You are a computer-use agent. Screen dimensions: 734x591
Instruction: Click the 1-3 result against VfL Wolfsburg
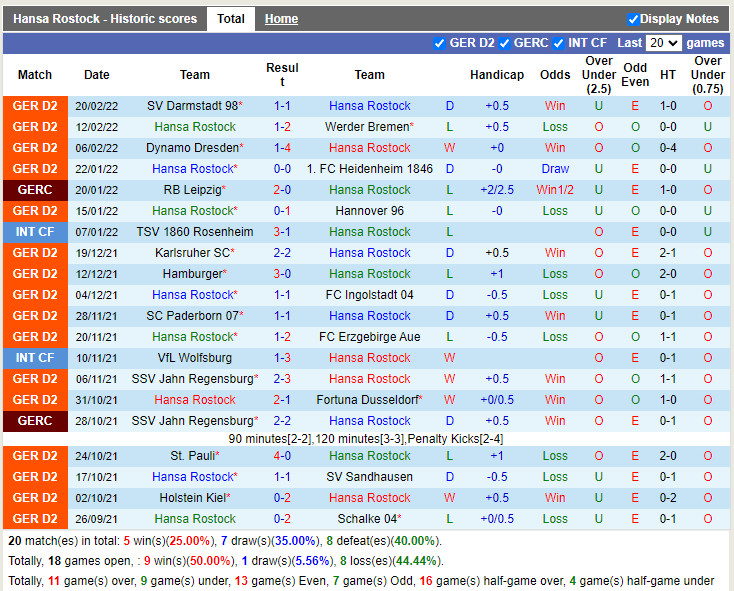click(282, 358)
